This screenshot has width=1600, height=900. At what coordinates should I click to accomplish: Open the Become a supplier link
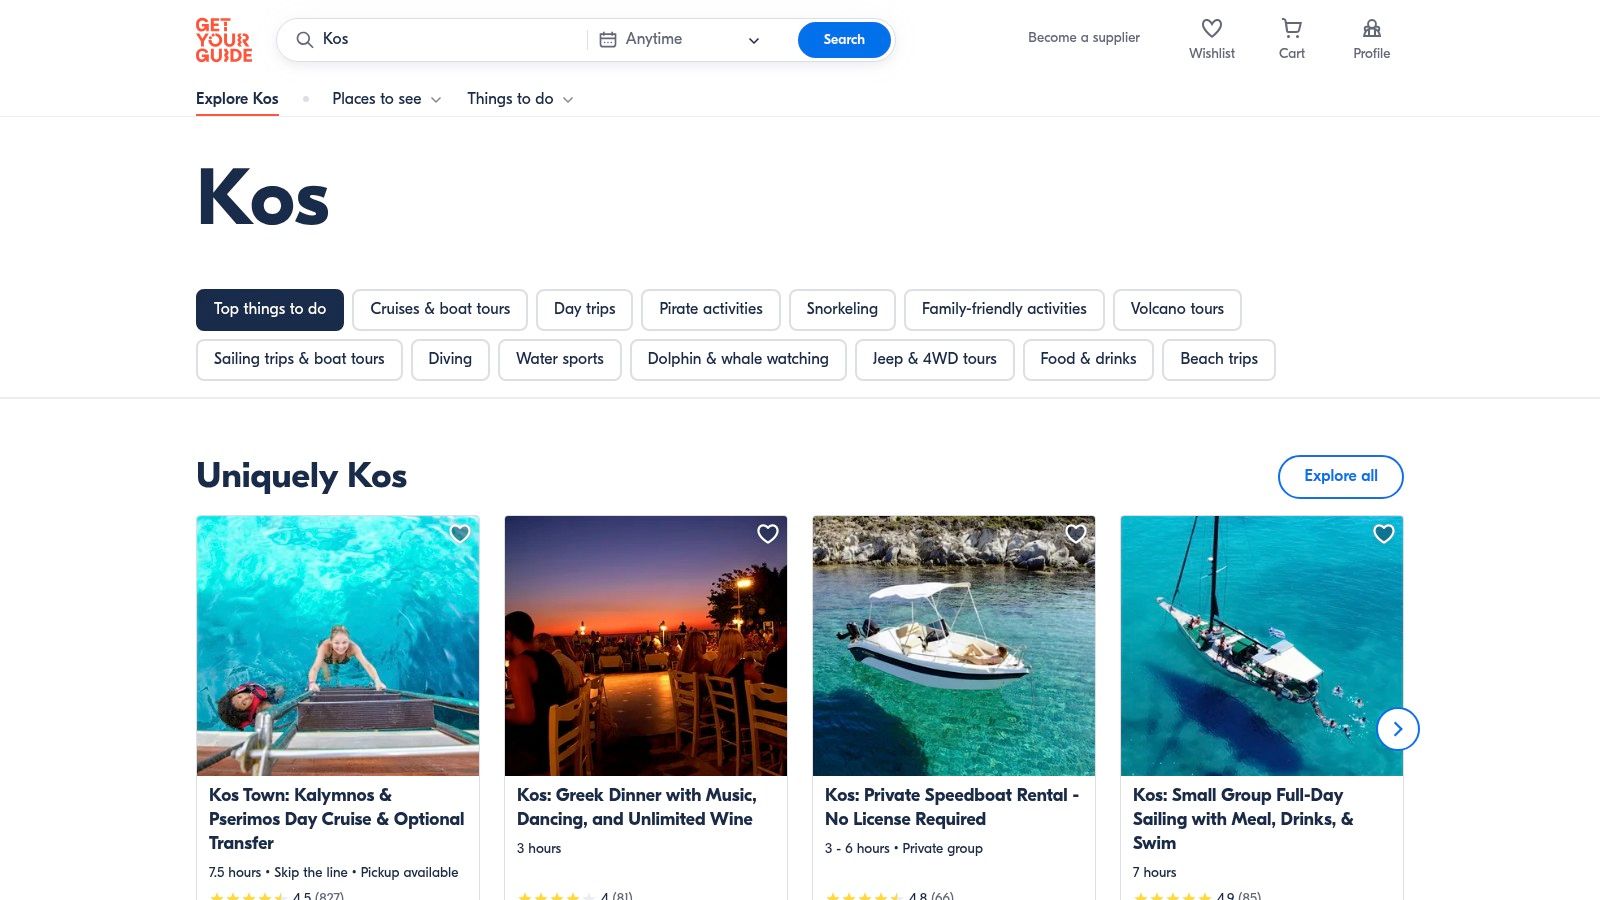tap(1083, 37)
